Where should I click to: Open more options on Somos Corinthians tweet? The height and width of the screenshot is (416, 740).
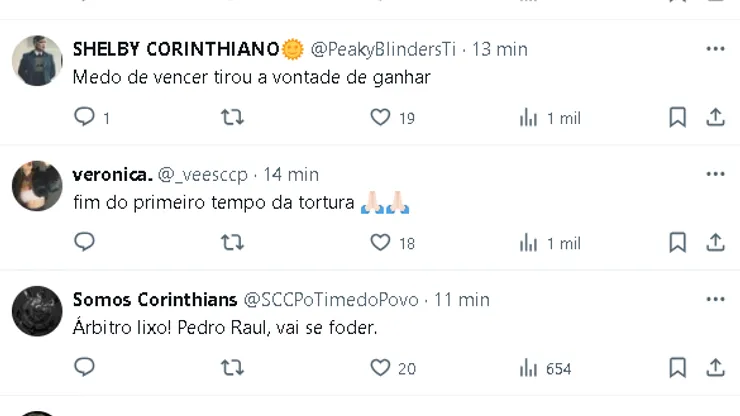click(715, 299)
